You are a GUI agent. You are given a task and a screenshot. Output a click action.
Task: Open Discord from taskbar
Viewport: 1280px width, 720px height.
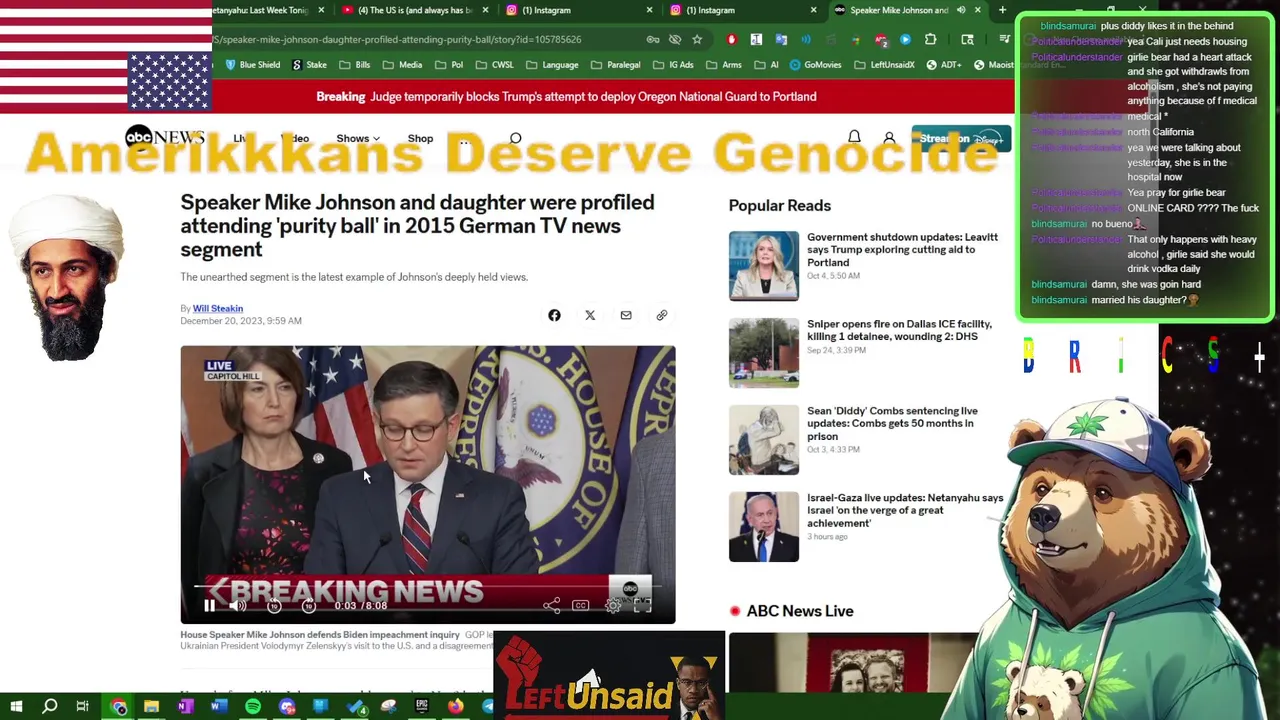click(x=287, y=707)
